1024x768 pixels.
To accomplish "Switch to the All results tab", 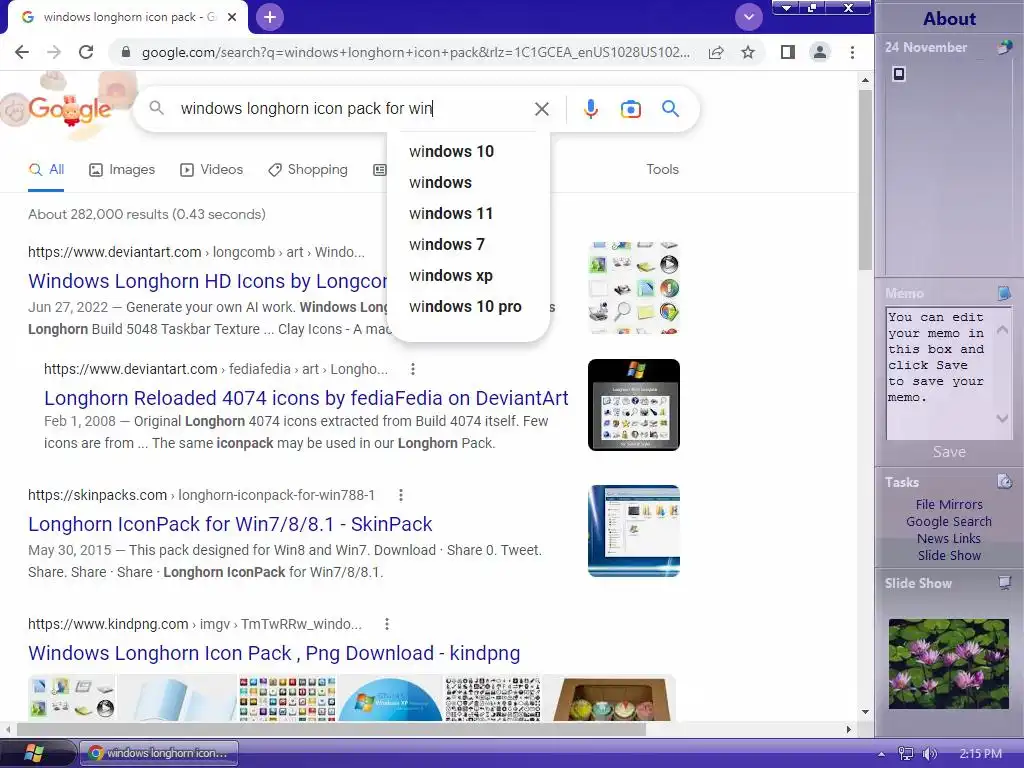I will tap(46, 170).
